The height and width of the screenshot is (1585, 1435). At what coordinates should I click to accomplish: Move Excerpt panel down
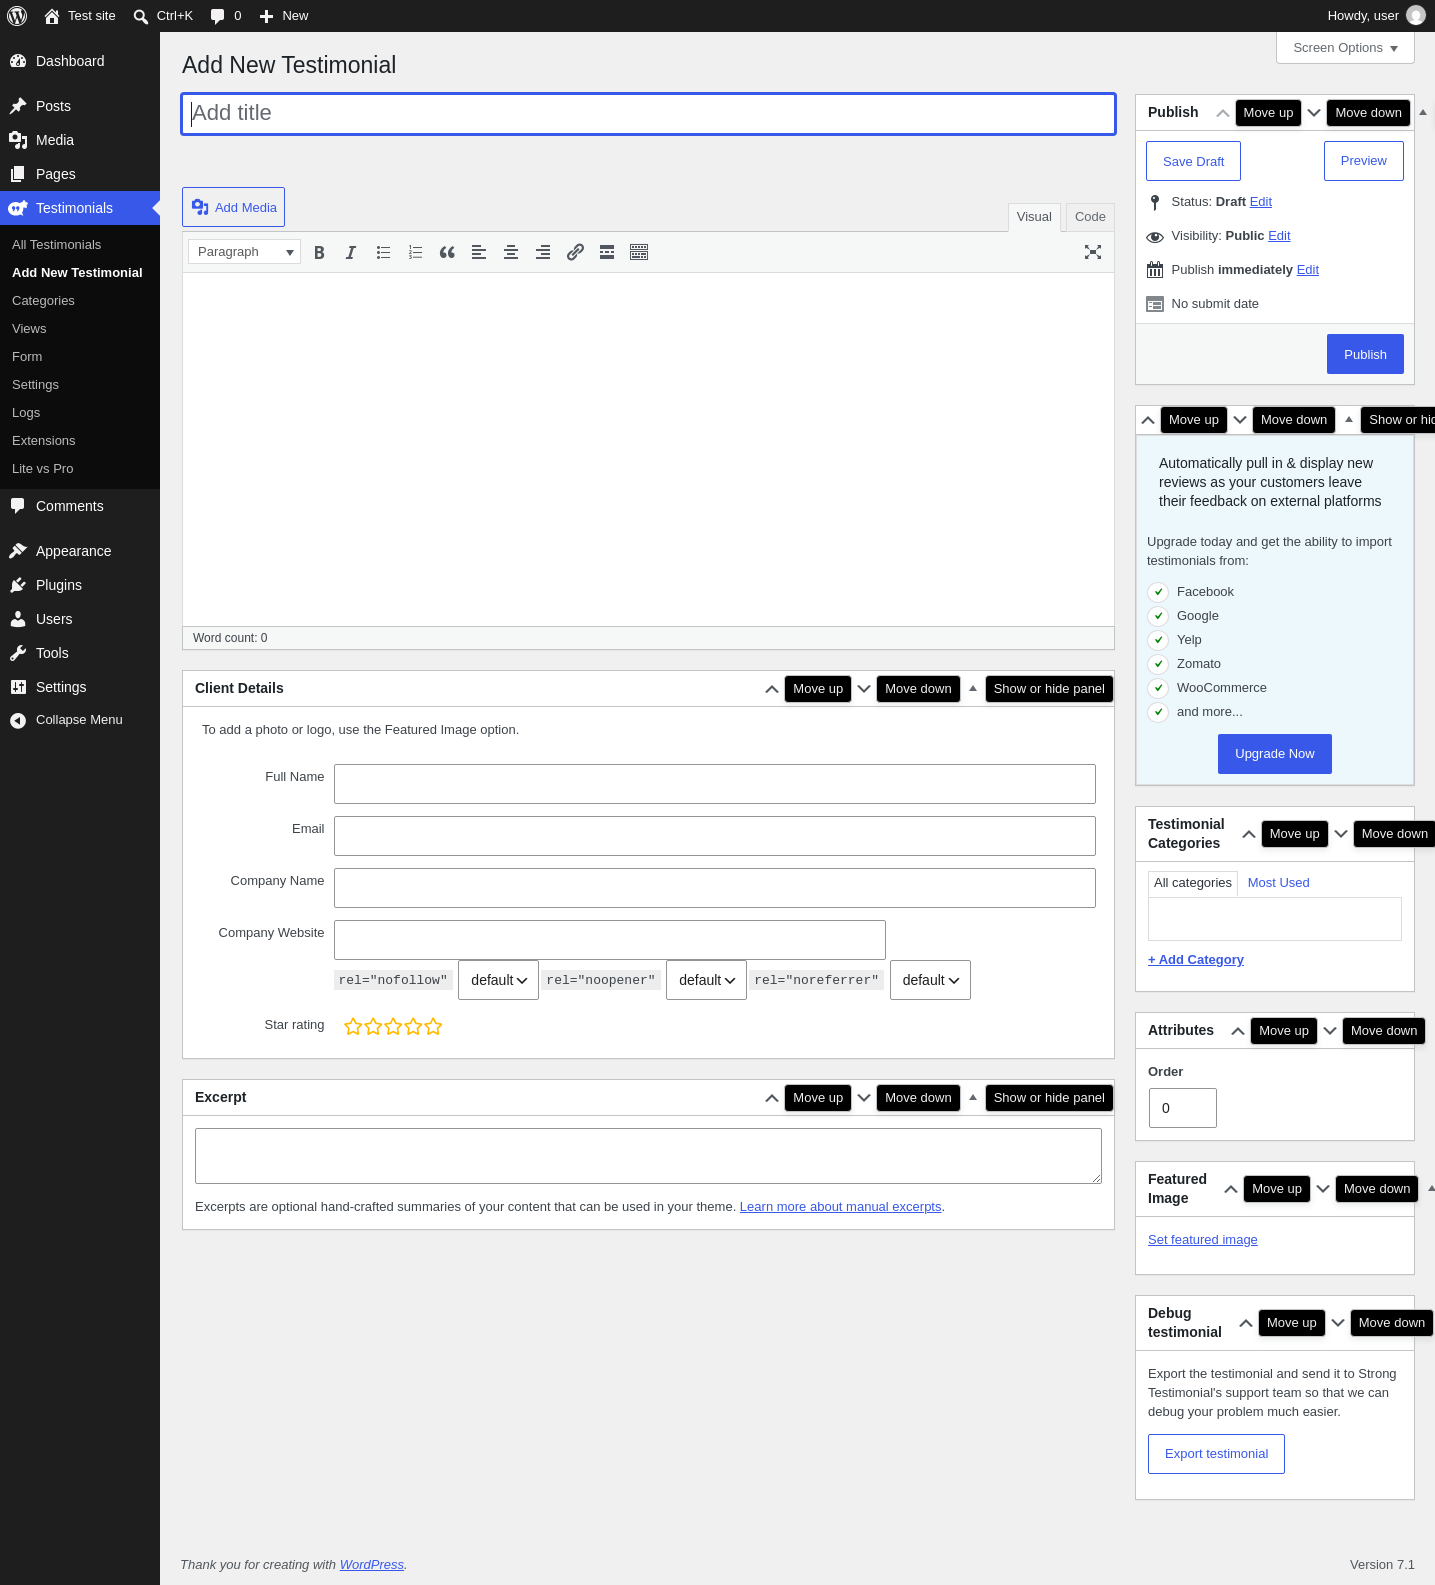point(864,1098)
